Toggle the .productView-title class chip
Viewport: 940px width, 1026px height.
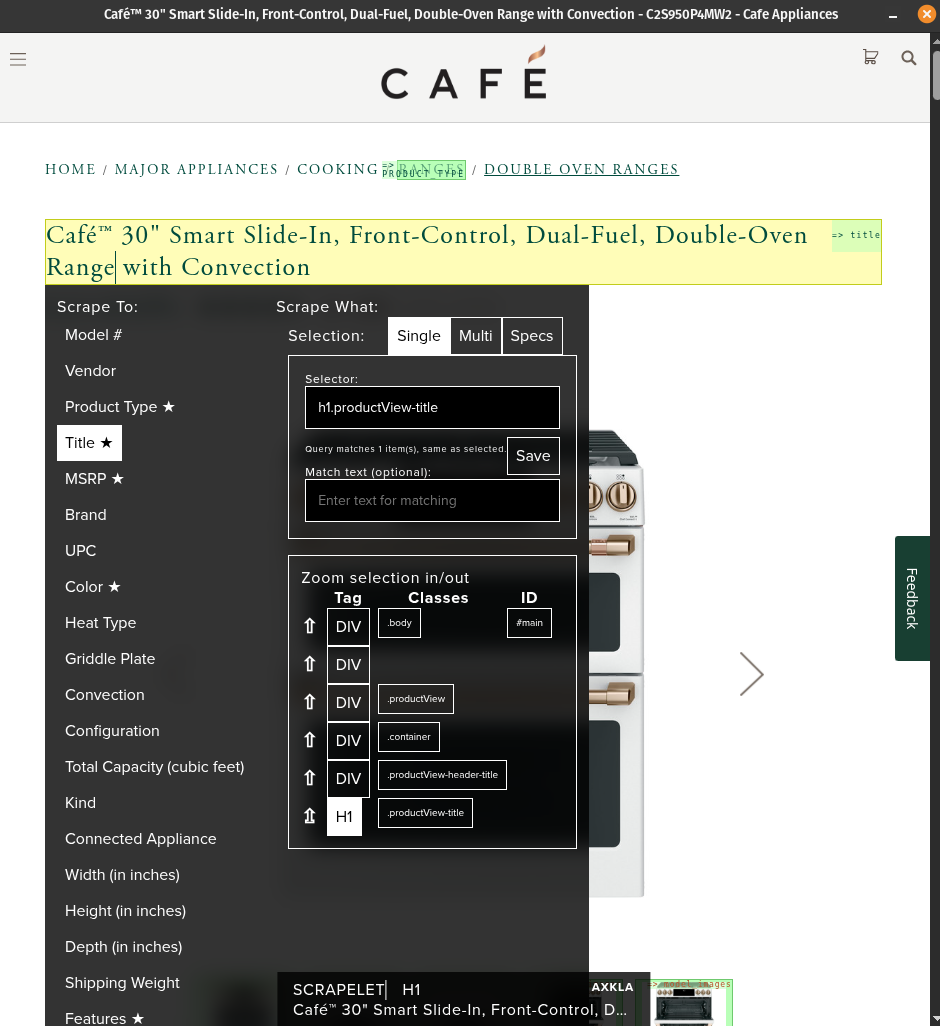[x=425, y=813]
